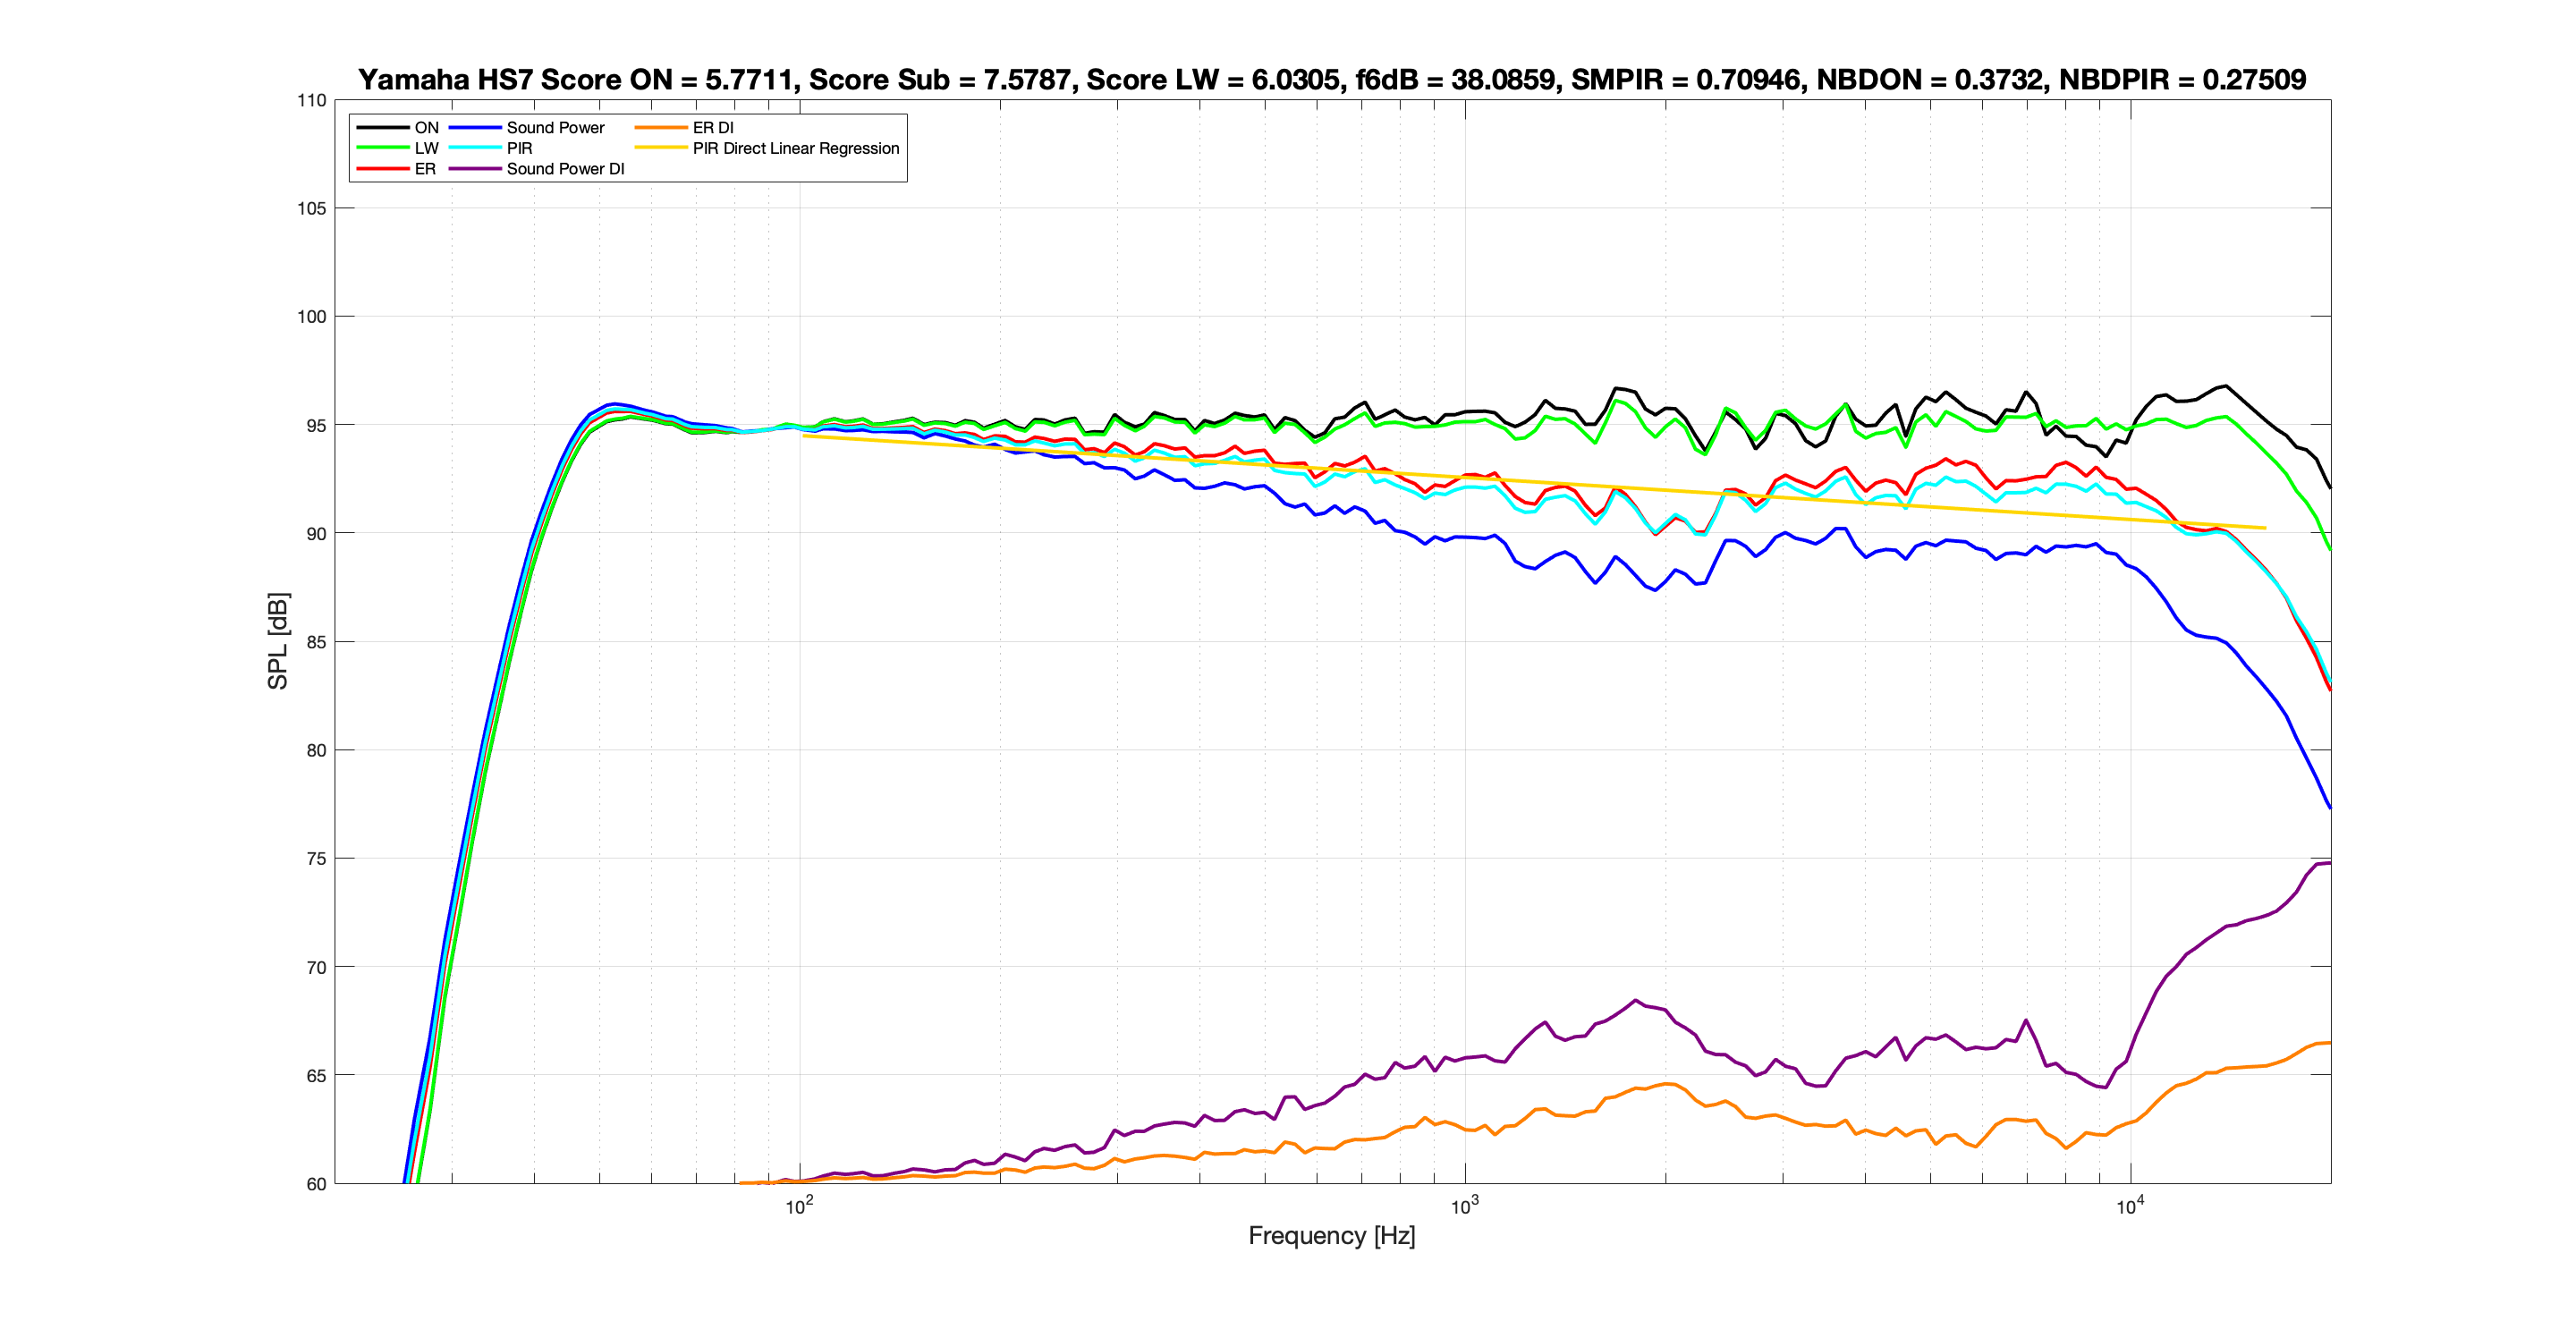Click the 90 y-axis tick label
2576x1329 pixels.
(x=316, y=533)
